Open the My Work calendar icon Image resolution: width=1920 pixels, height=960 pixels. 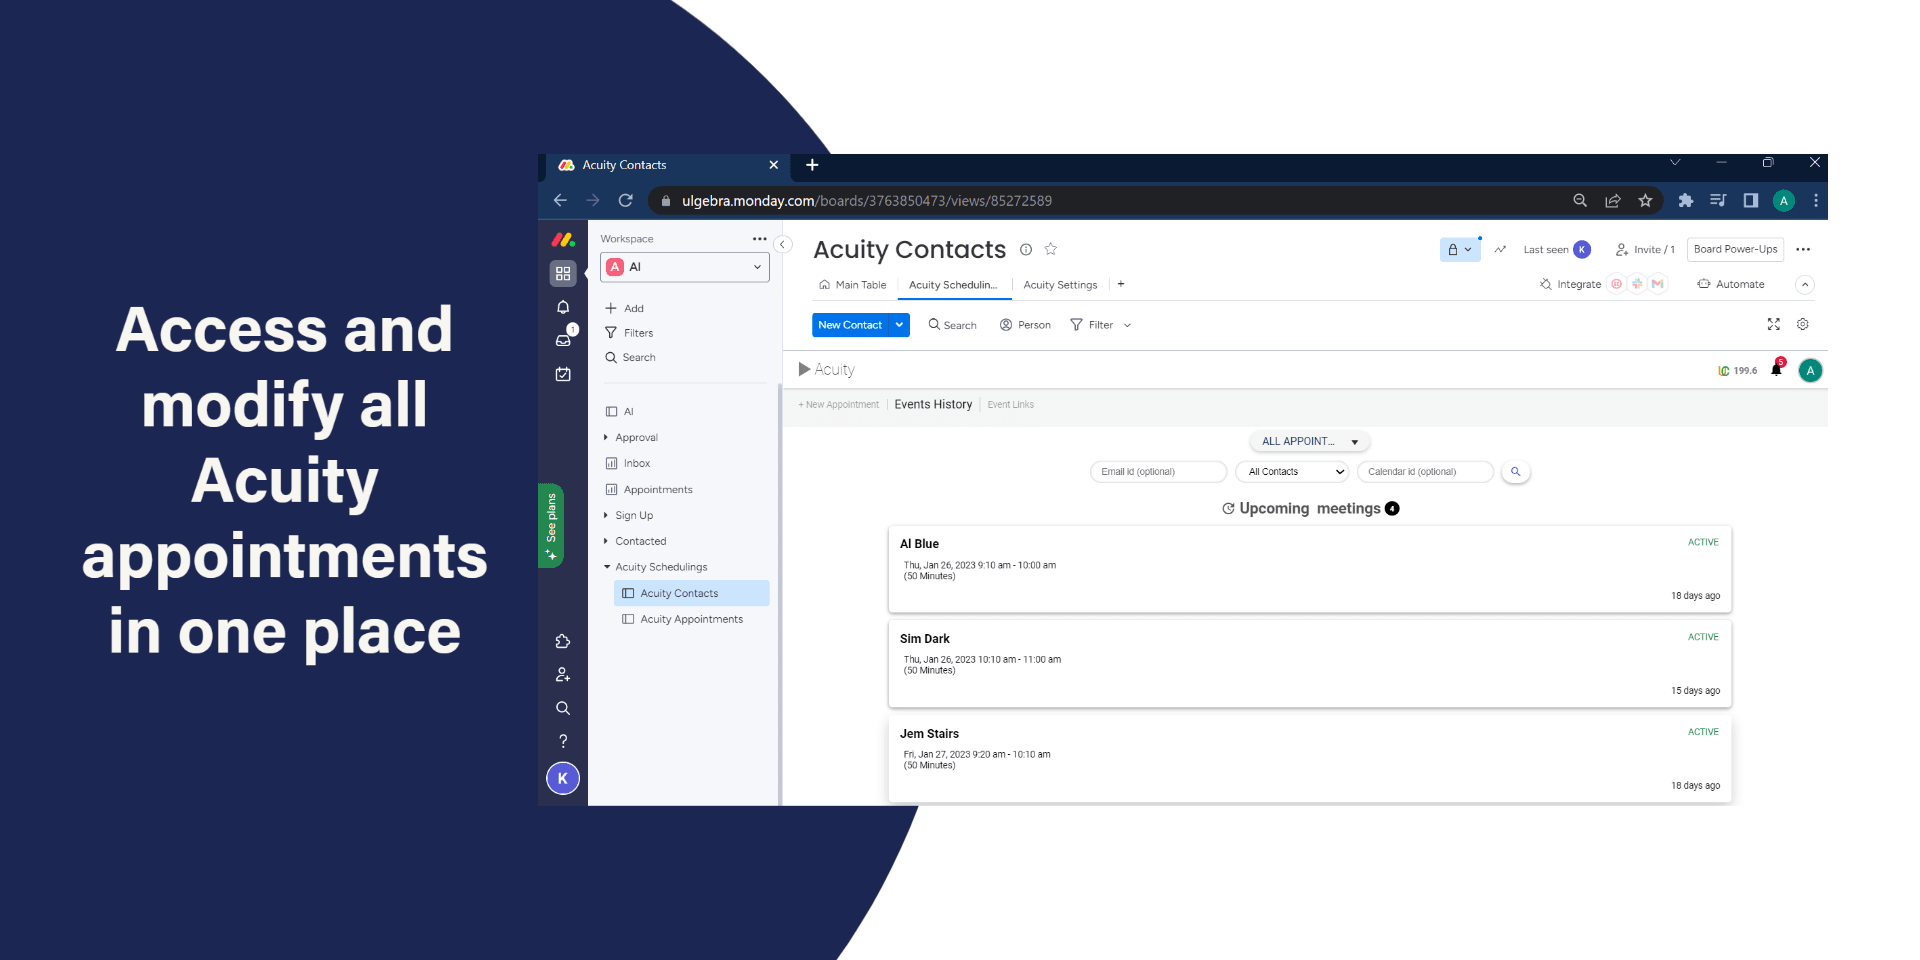tap(563, 374)
